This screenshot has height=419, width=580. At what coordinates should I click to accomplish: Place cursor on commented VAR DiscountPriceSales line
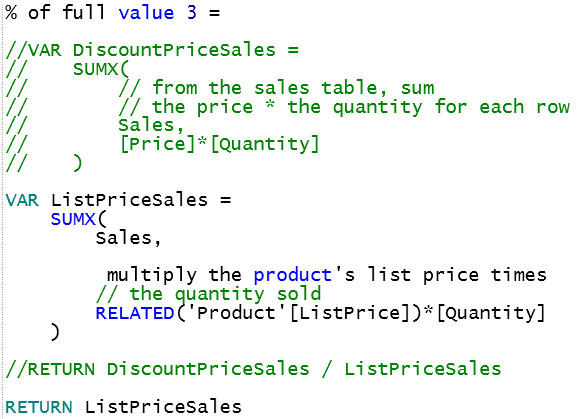(152, 50)
